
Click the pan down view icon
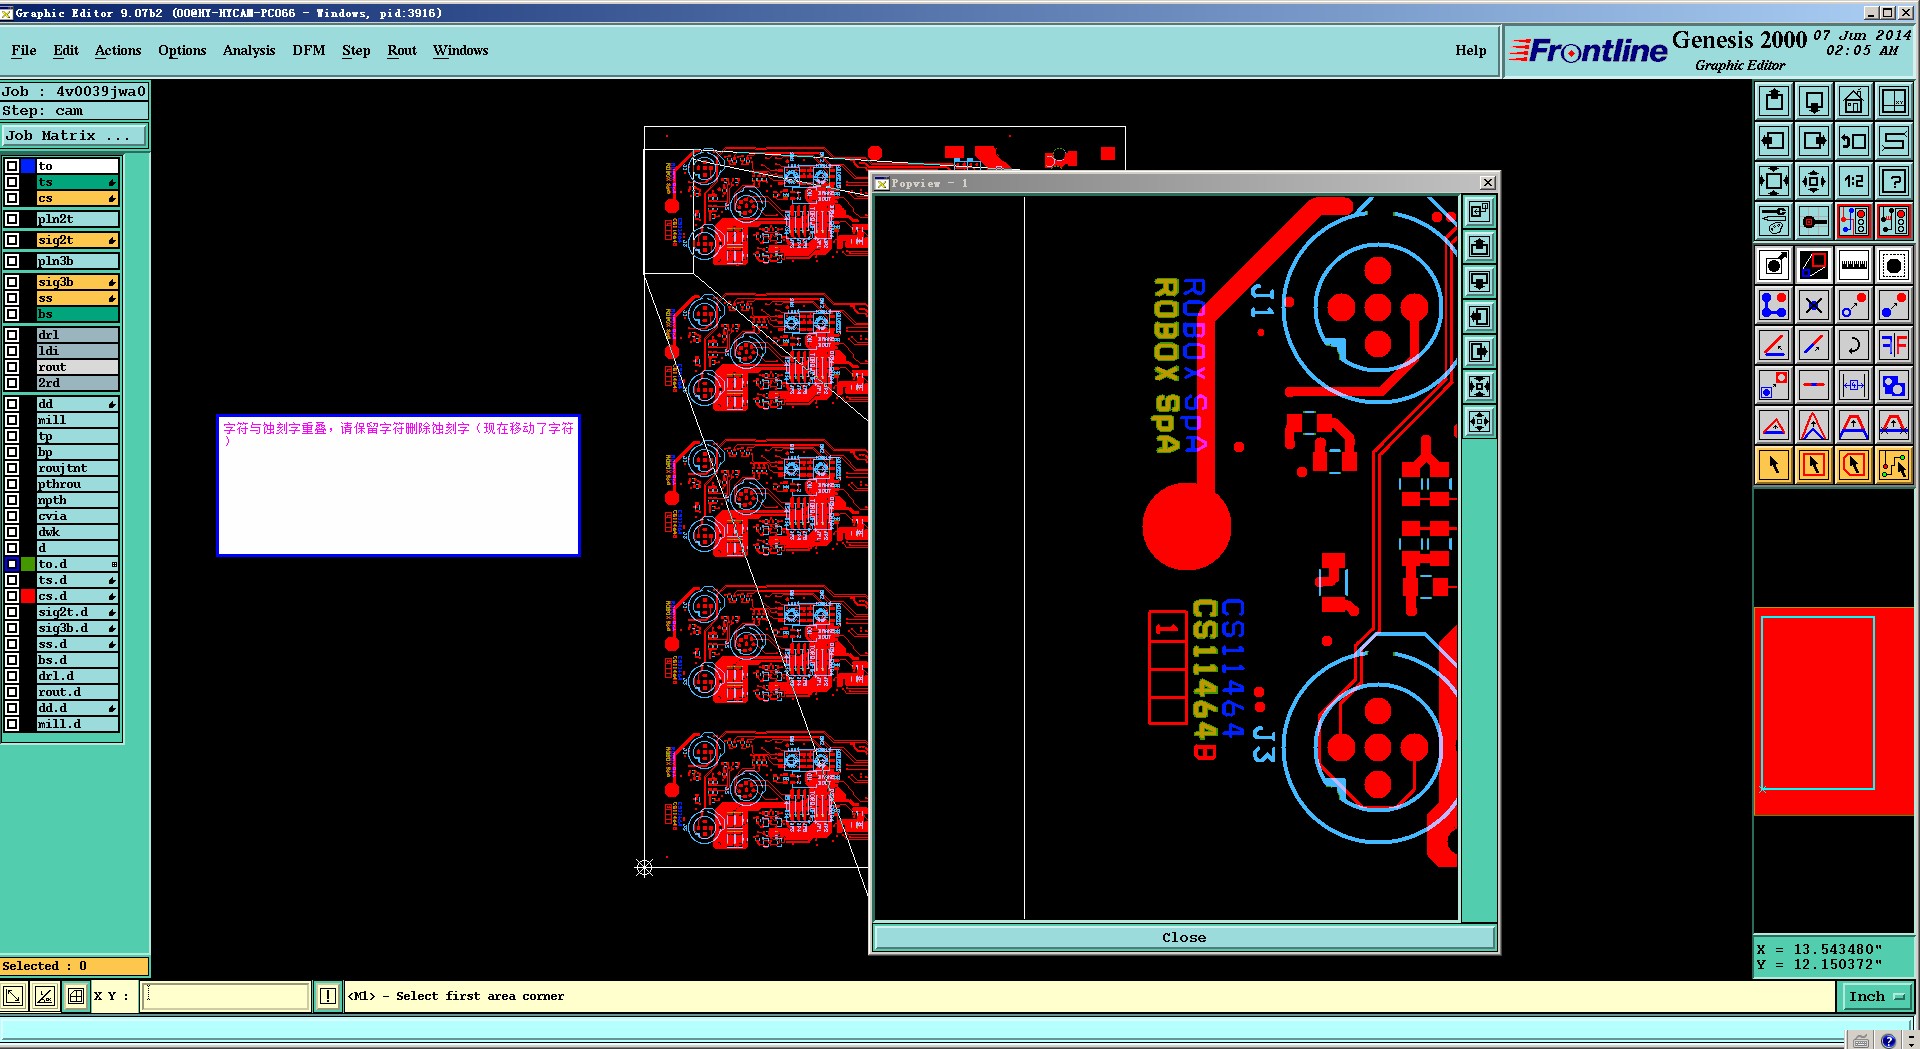coord(1814,101)
